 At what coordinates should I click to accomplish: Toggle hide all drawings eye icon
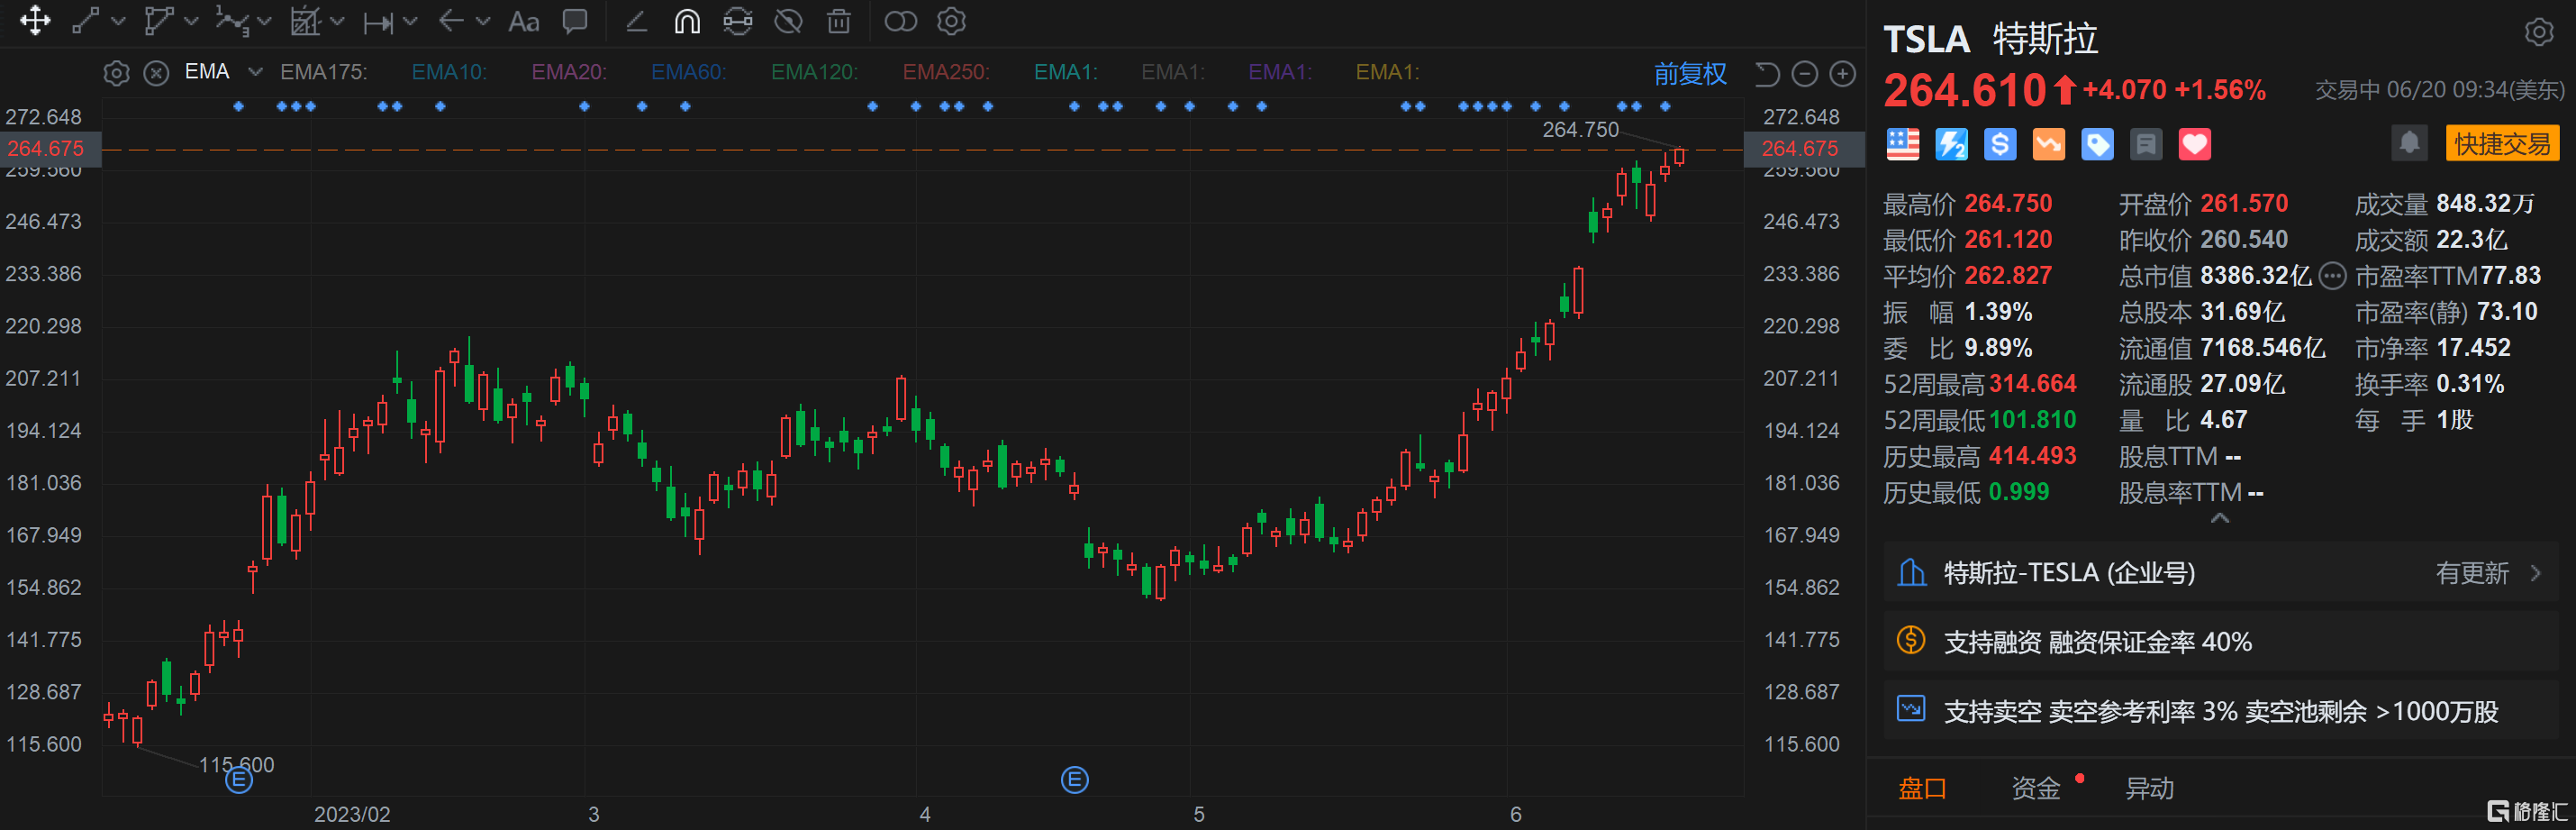coord(789,21)
